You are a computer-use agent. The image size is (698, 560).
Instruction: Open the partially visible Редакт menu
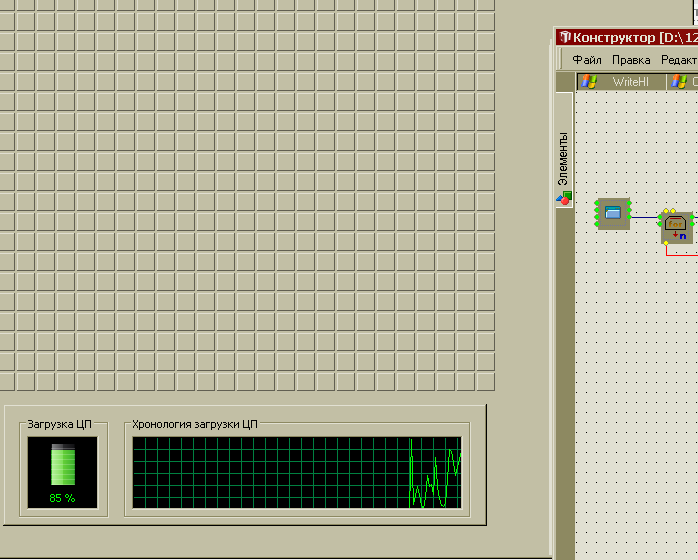678,60
